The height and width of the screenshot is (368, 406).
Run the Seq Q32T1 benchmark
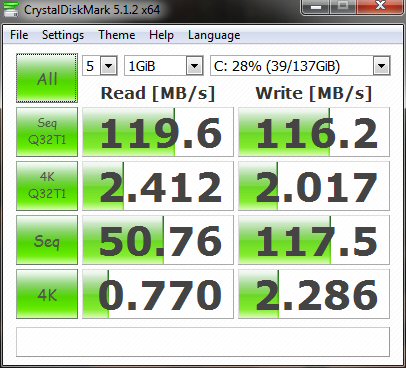(47, 132)
